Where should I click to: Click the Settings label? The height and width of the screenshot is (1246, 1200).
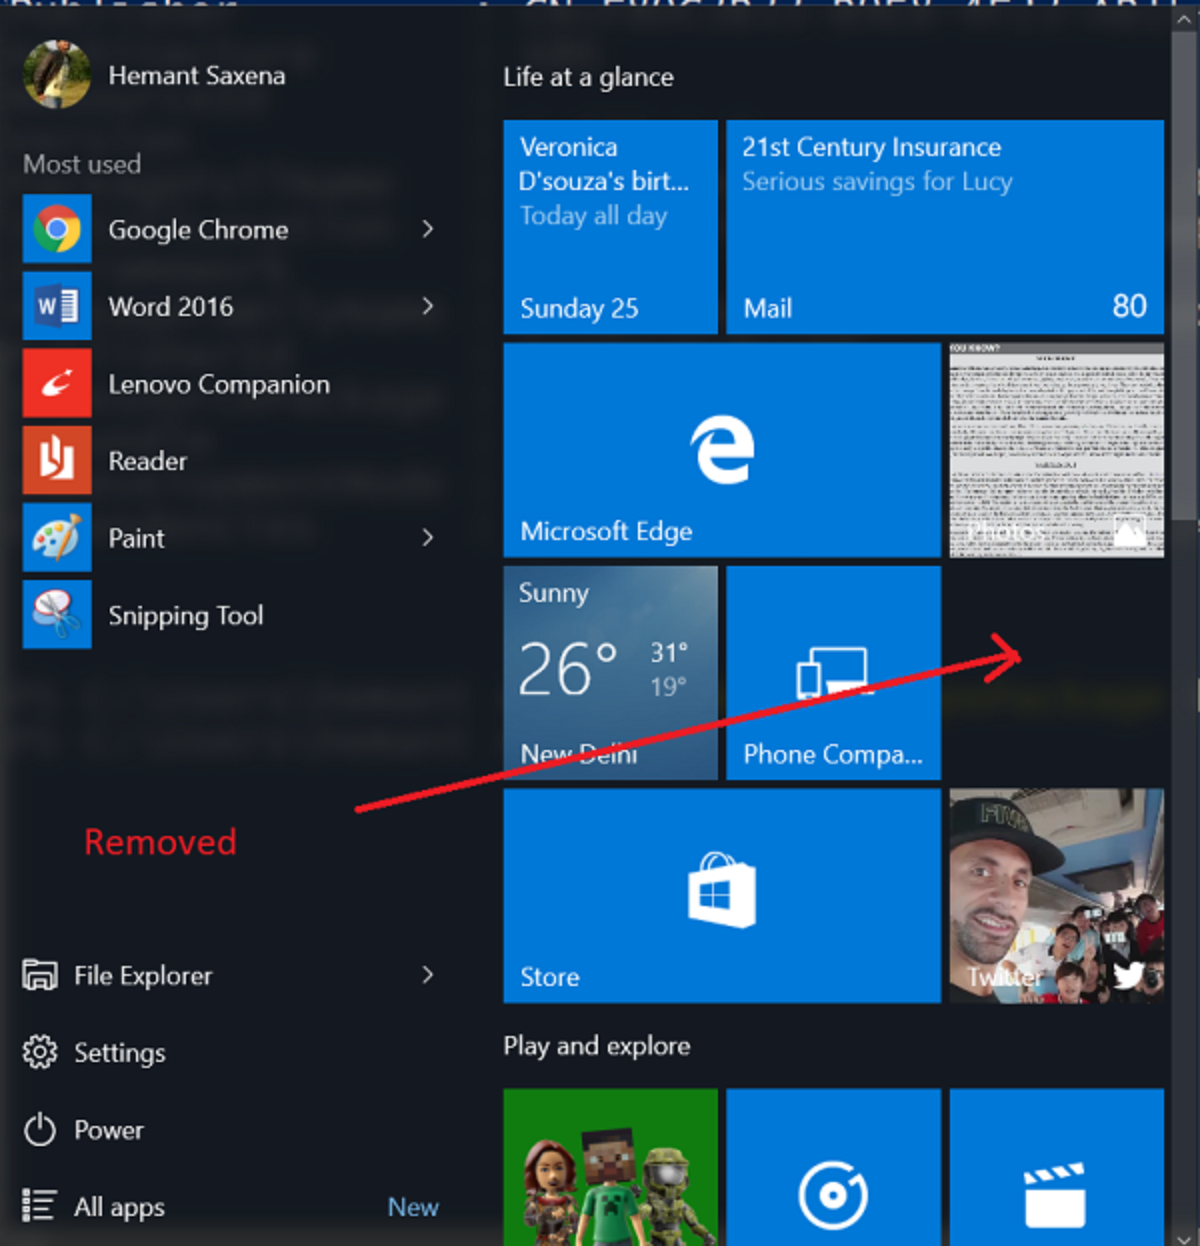tap(120, 1053)
